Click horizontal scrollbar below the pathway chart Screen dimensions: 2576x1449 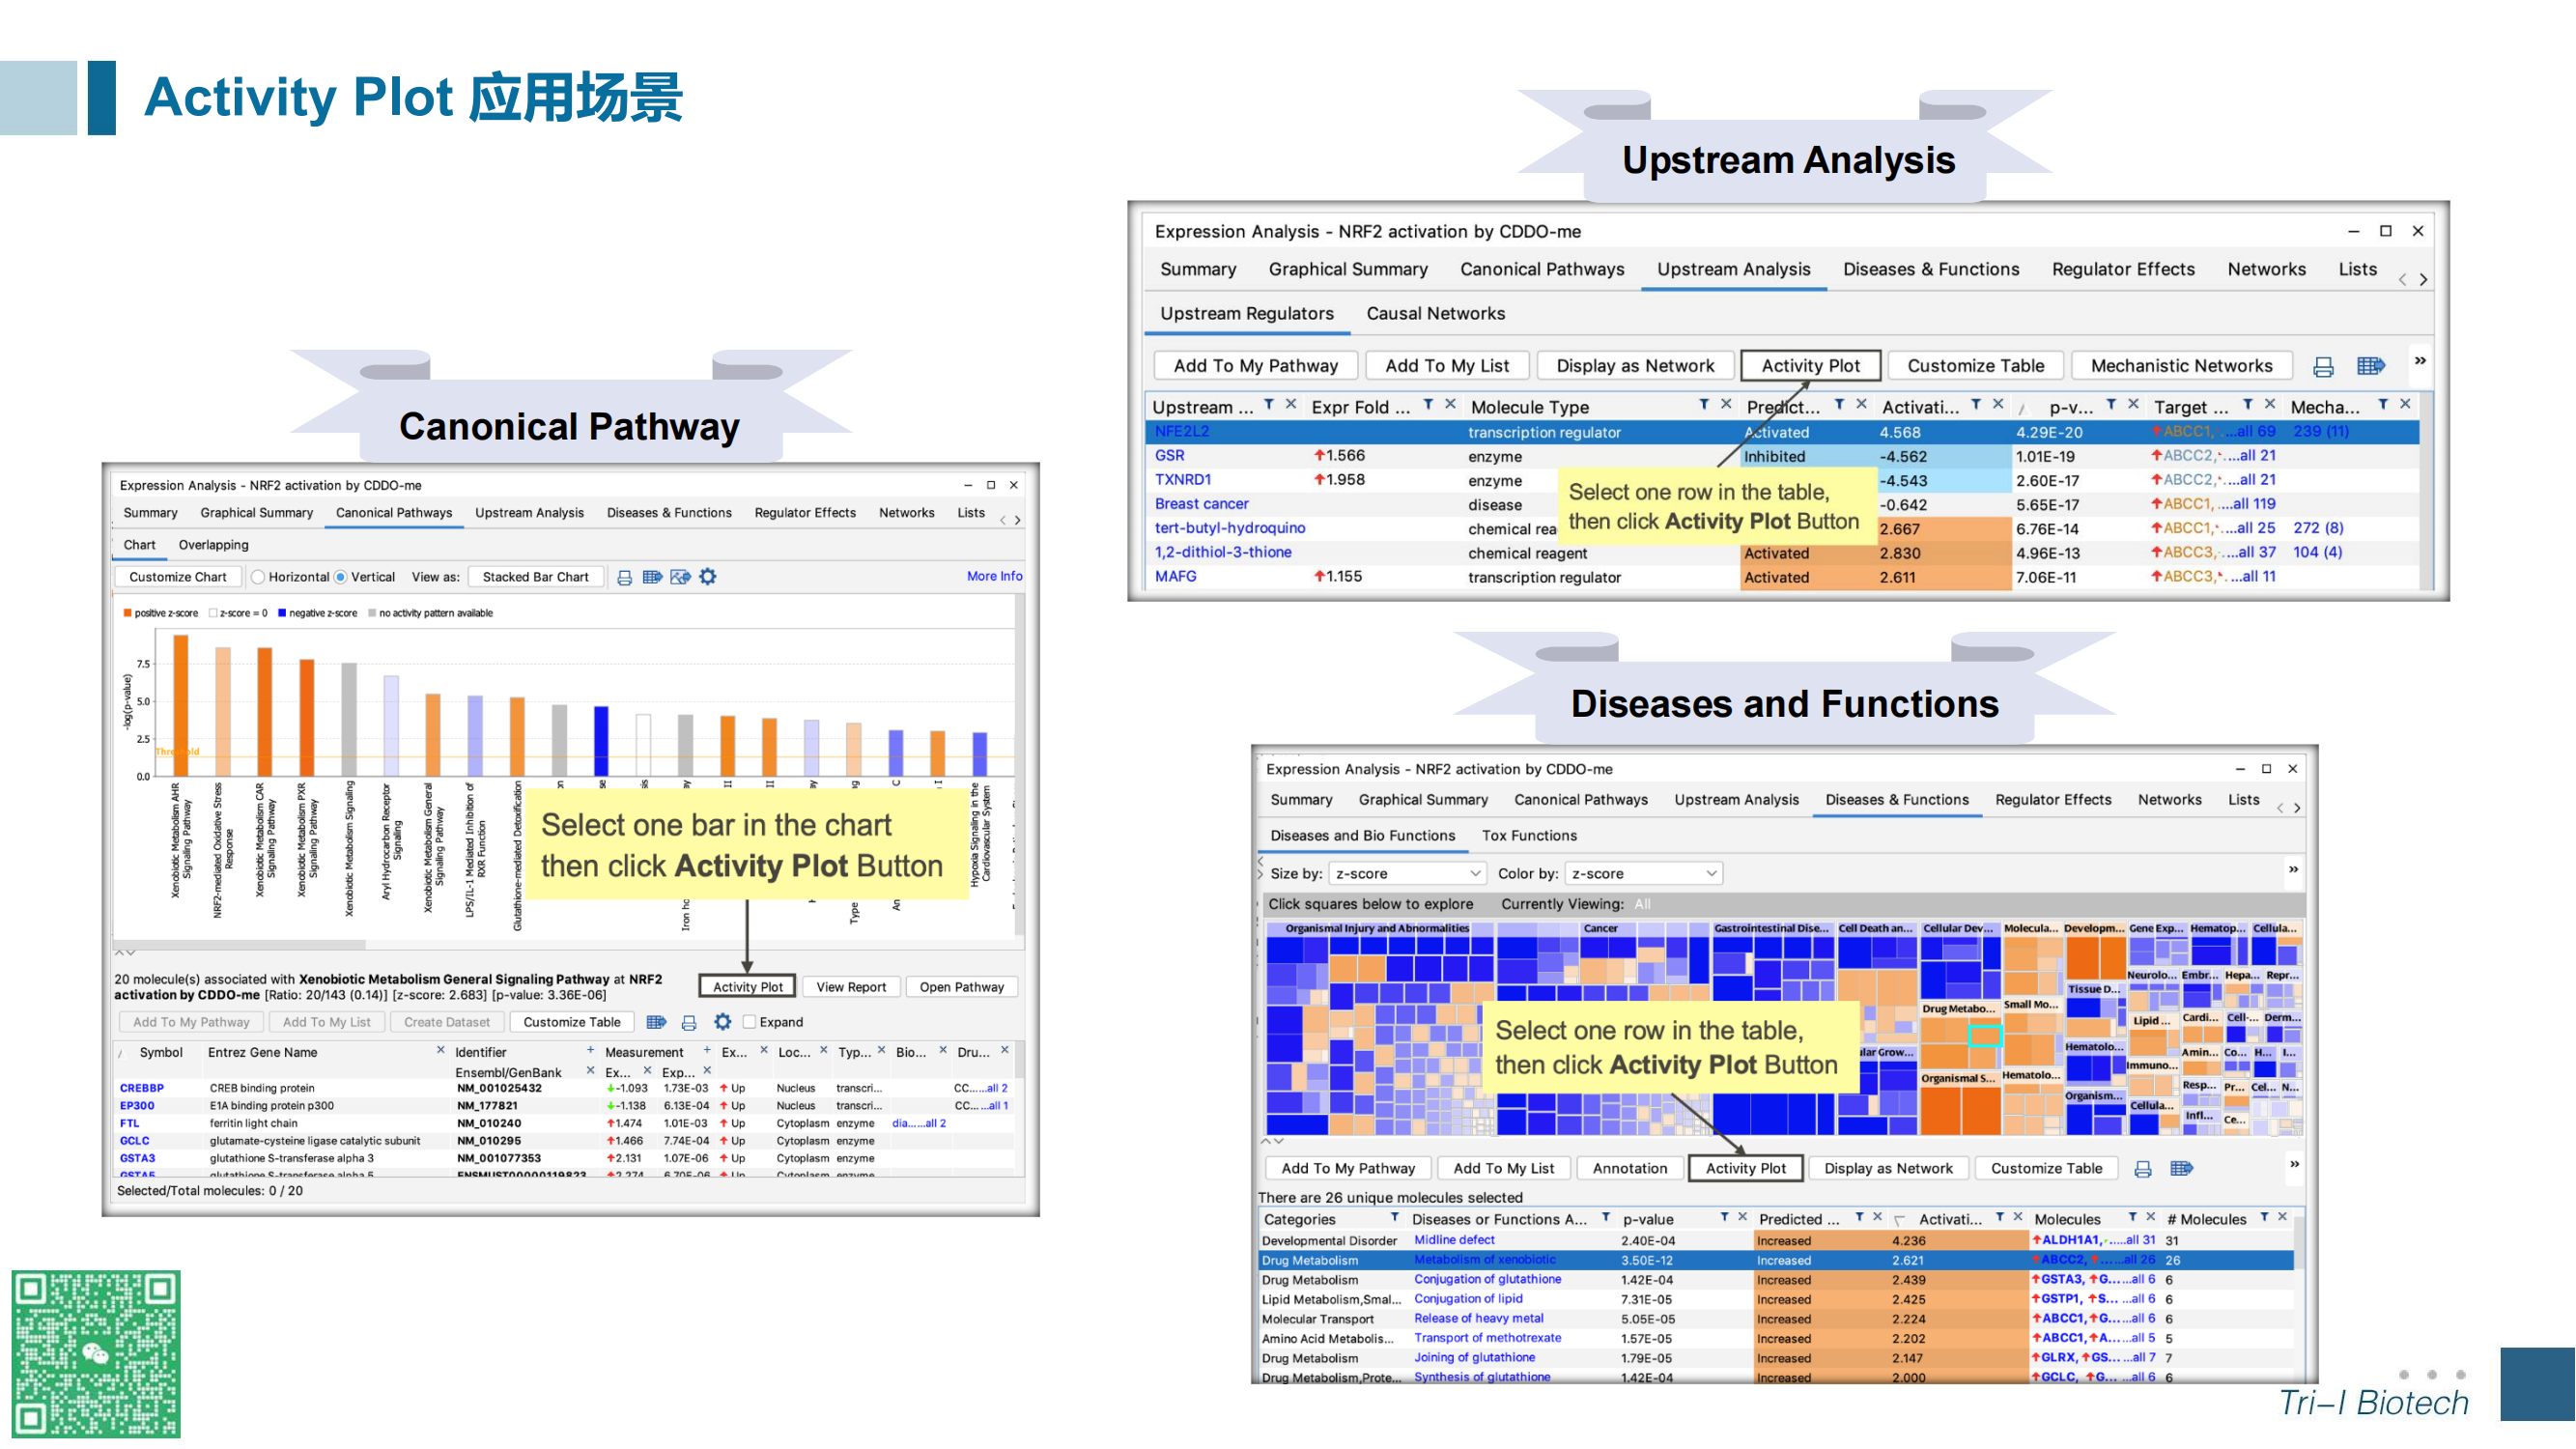click(240, 943)
